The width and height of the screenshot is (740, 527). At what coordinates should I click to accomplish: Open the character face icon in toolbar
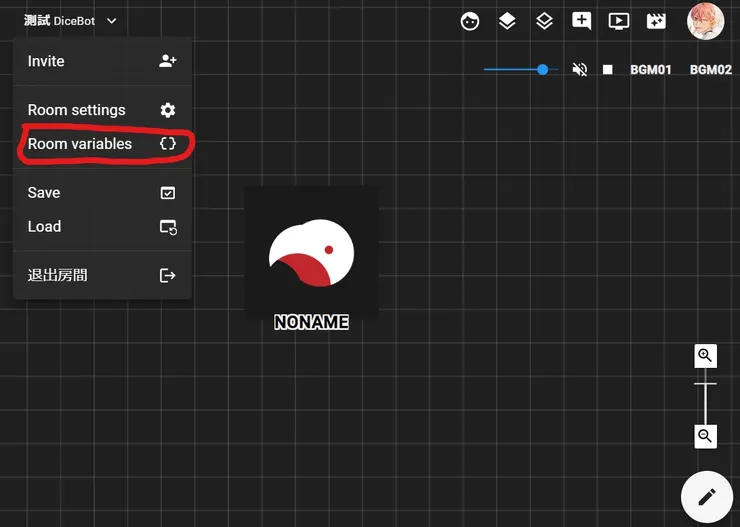point(470,21)
